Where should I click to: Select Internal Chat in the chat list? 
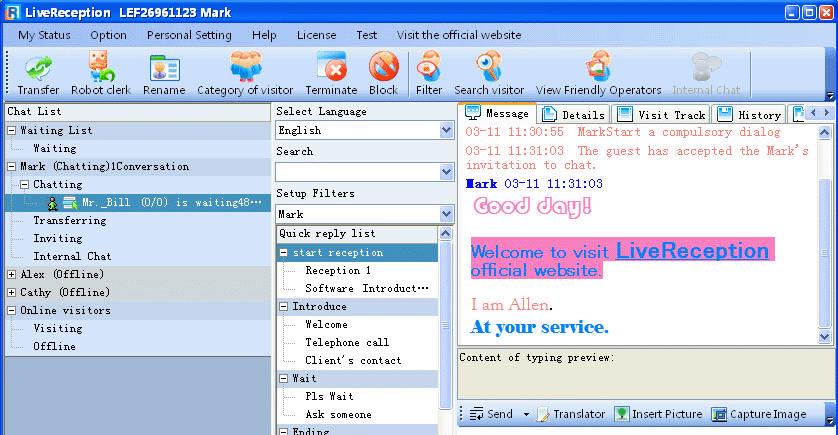(x=72, y=257)
